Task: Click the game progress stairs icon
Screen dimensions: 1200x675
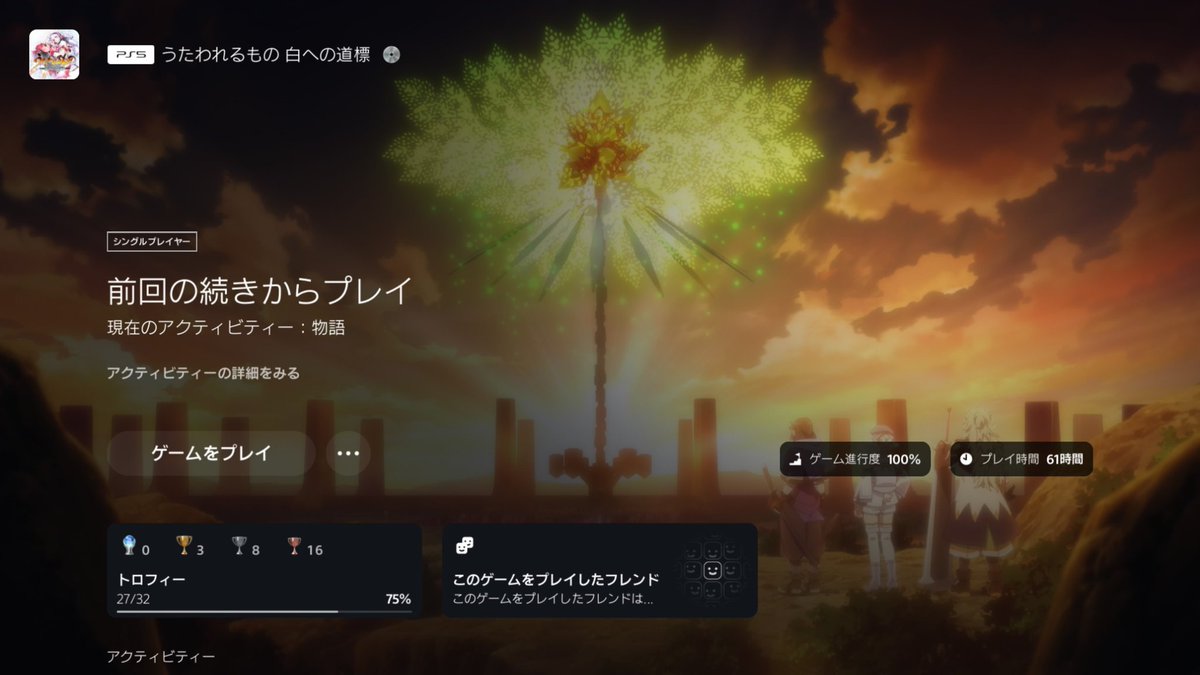Action: click(796, 459)
